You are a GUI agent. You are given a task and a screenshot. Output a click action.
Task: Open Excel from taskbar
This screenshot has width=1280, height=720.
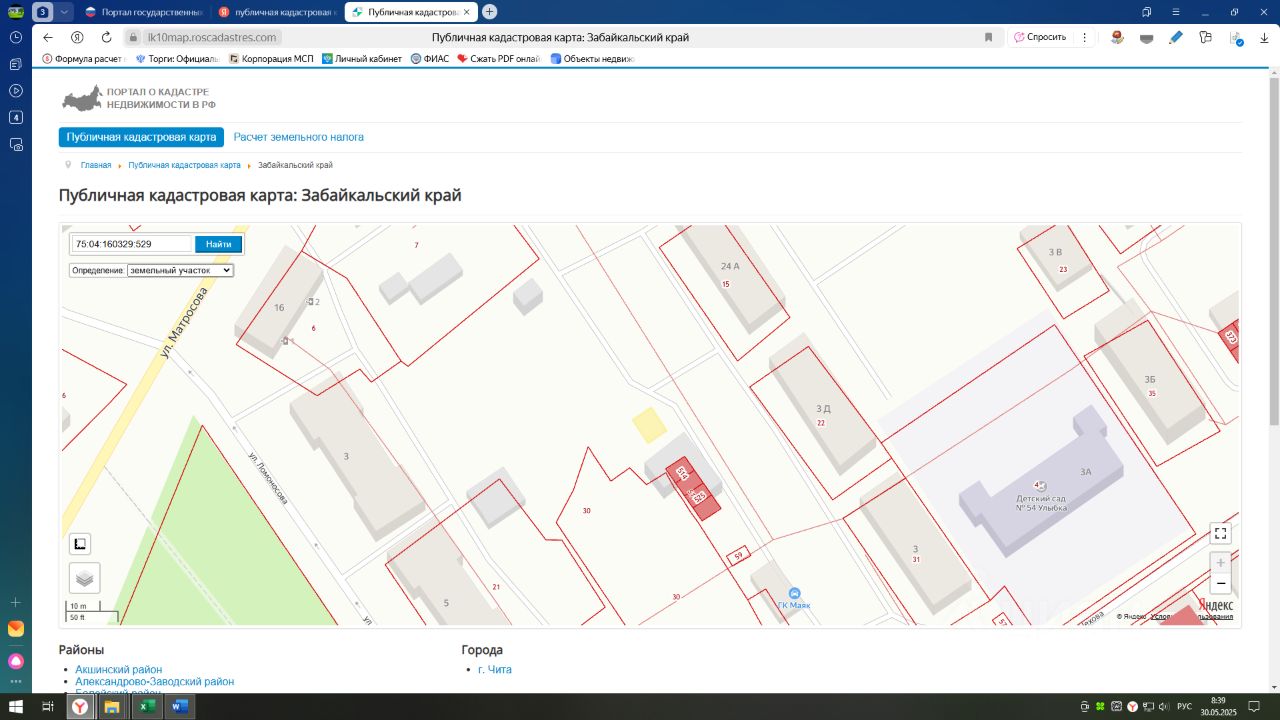(146, 707)
